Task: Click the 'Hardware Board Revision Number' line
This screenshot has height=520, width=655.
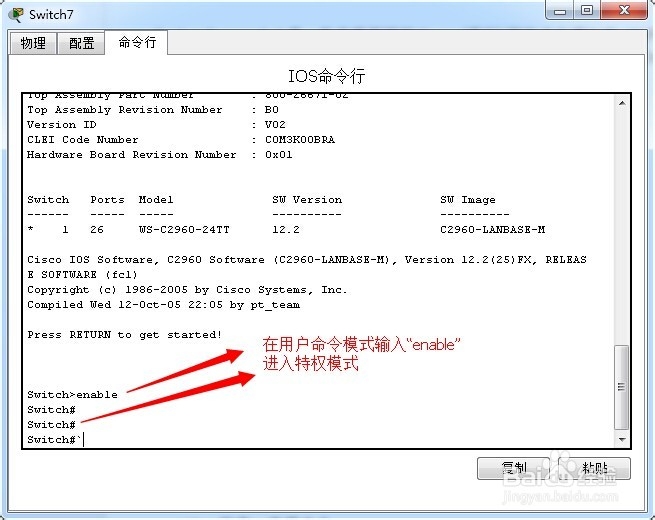Action: point(160,155)
